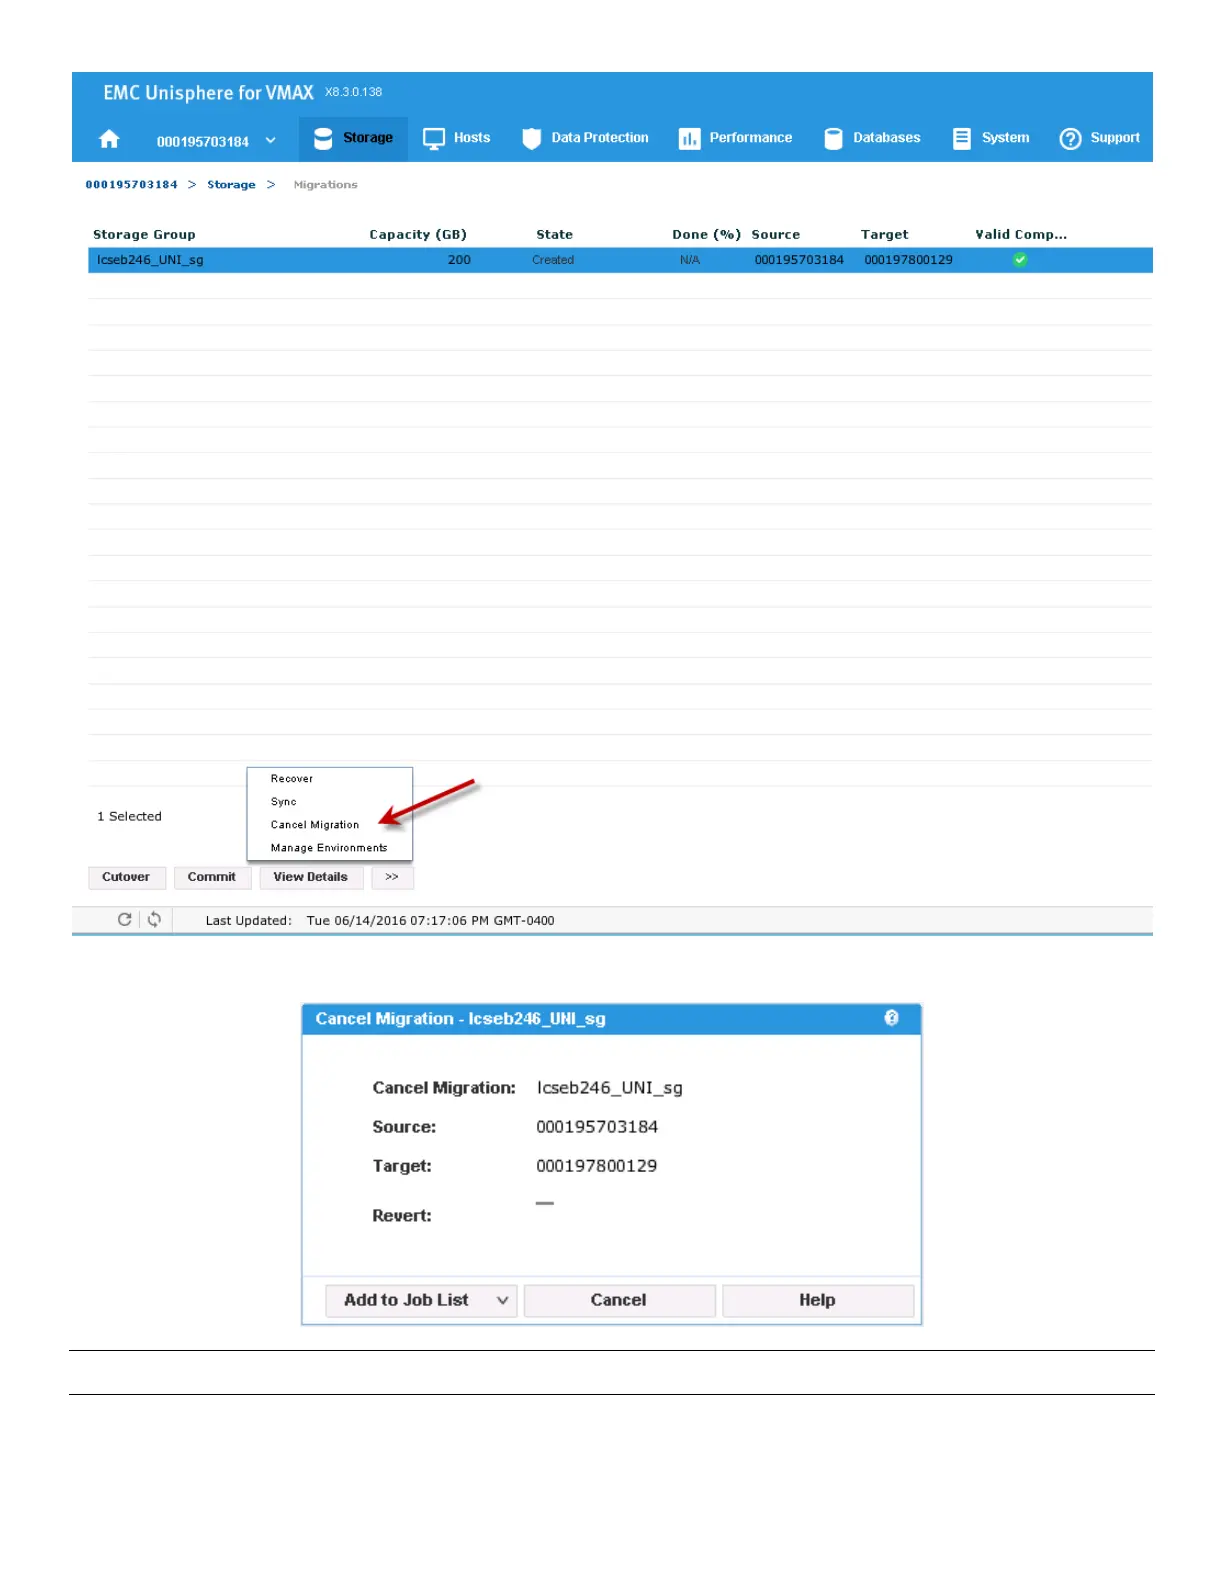
Task: Sort by Storage Group column header
Action: point(144,235)
